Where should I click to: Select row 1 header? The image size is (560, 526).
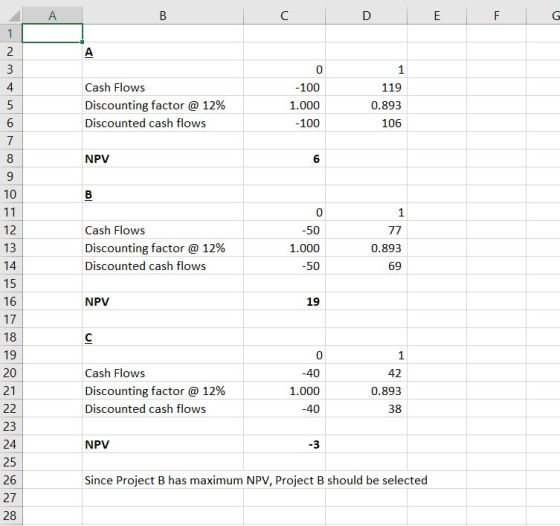(11, 34)
